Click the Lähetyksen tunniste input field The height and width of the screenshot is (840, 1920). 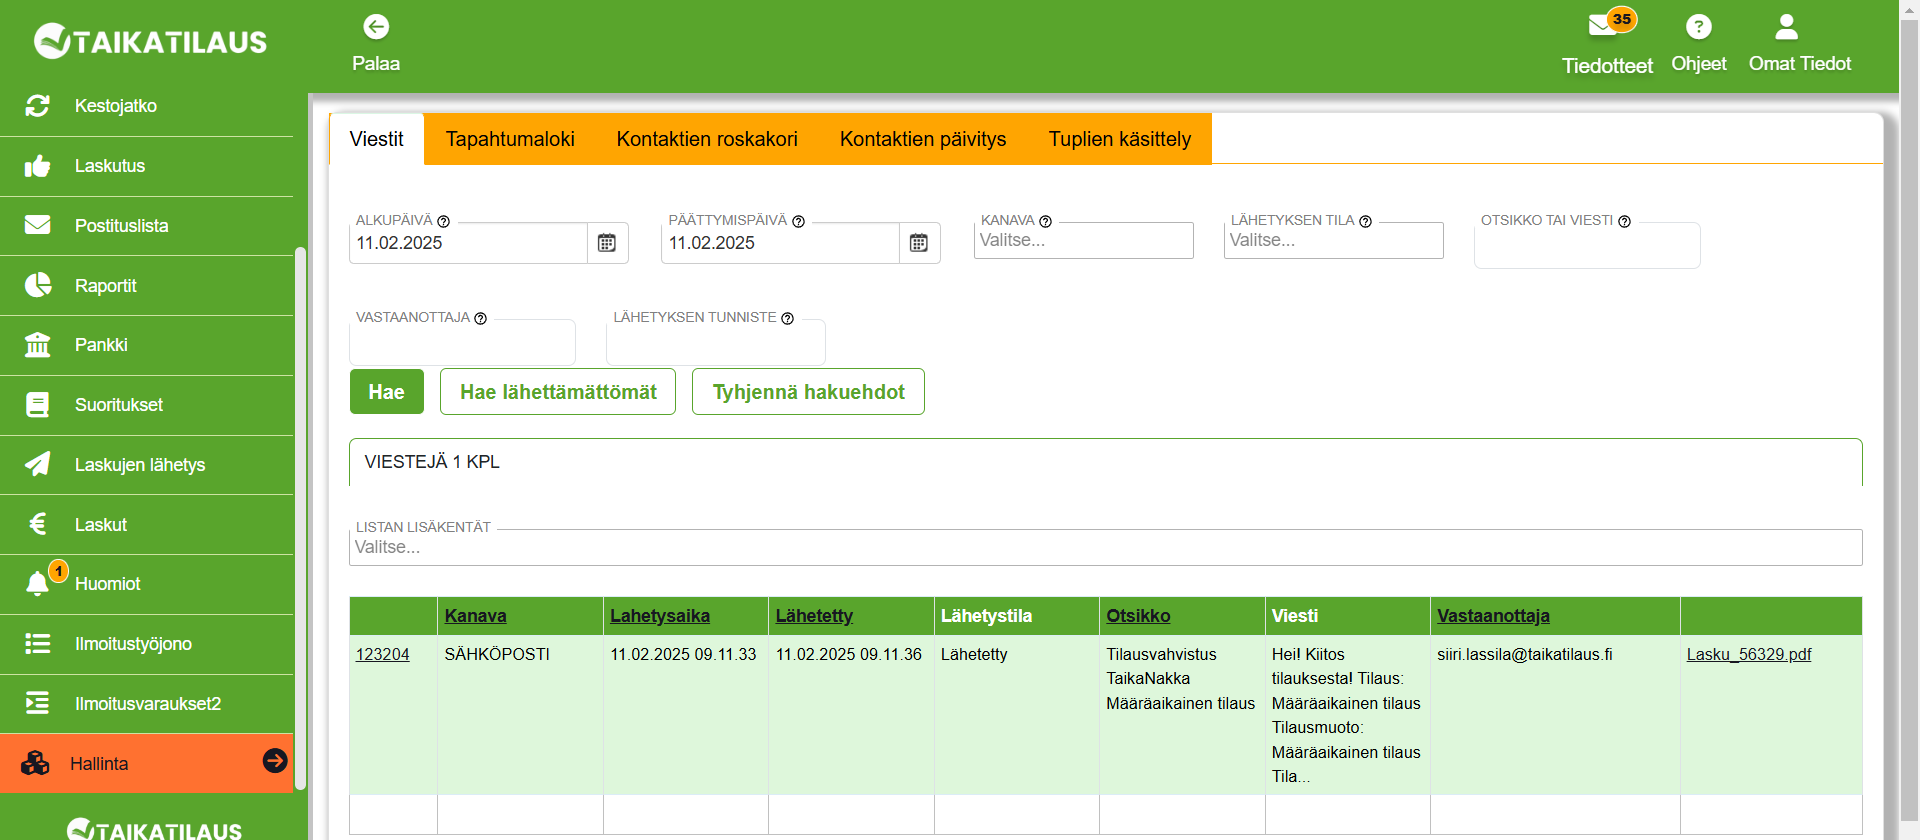point(716,343)
